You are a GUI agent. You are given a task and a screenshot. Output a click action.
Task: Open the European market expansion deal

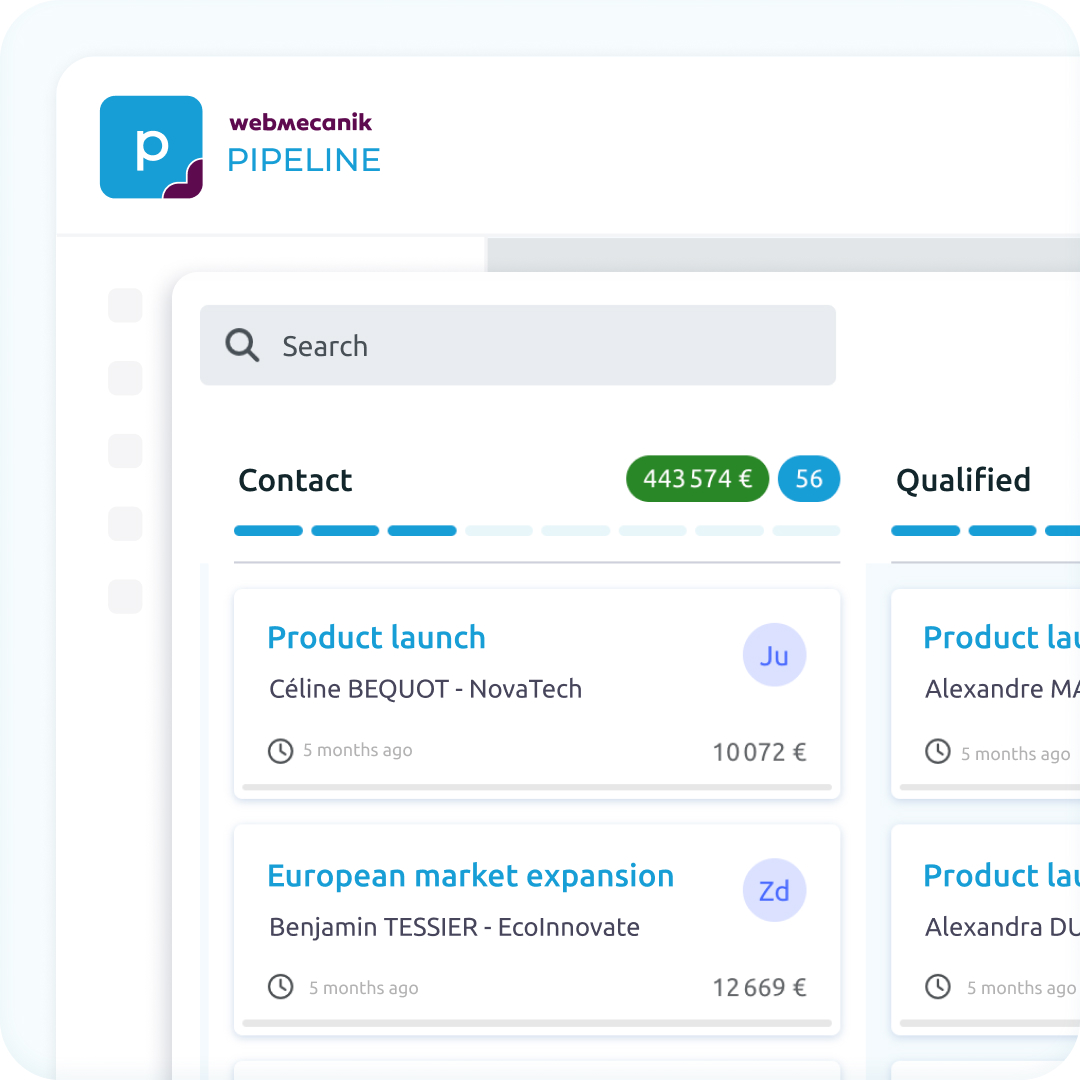470,875
